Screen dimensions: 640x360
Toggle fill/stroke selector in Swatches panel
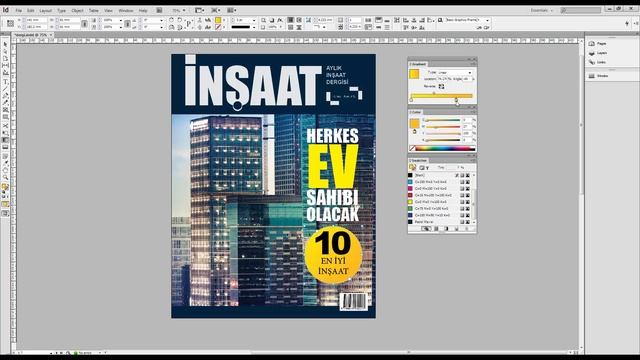coord(413,168)
